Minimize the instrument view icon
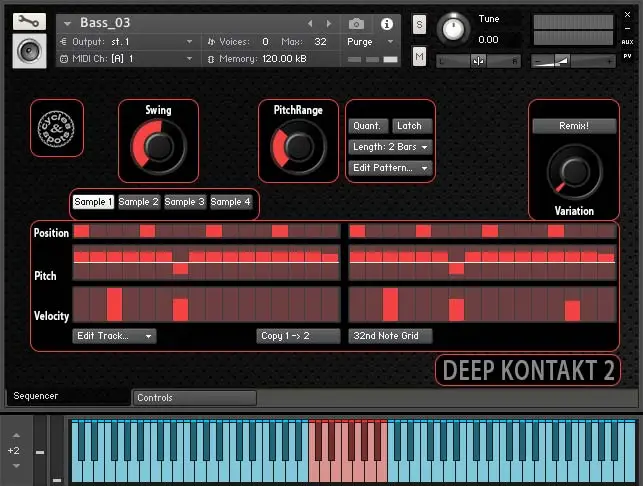This screenshot has width=643, height=486. 627,29
